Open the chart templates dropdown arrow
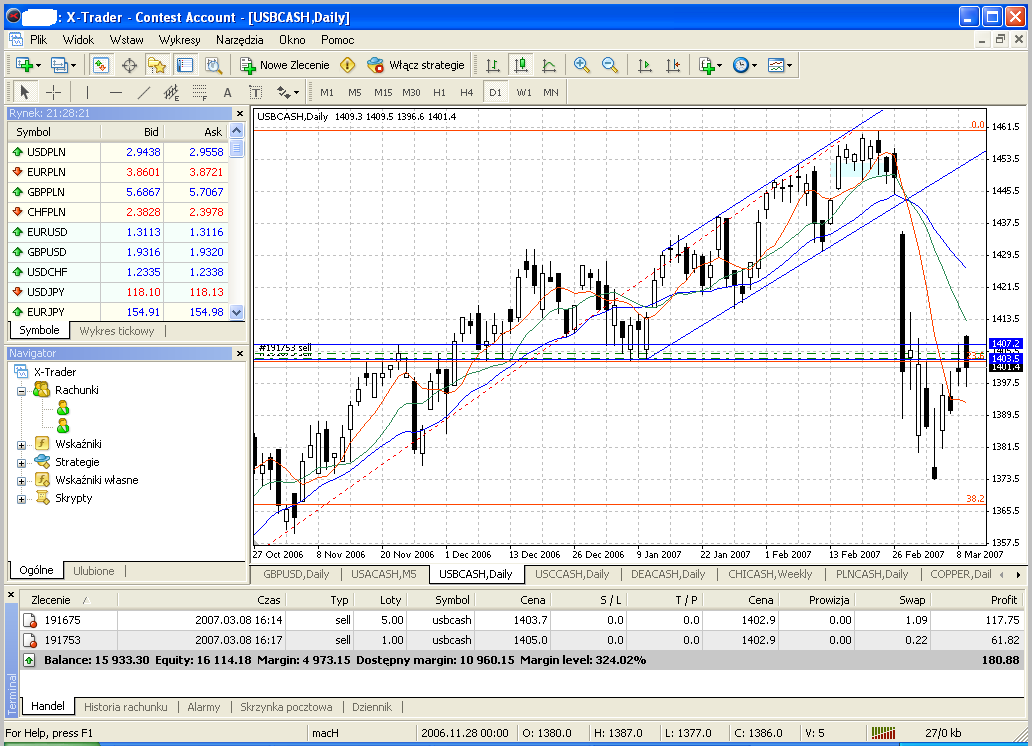 pyautogui.click(x=790, y=66)
